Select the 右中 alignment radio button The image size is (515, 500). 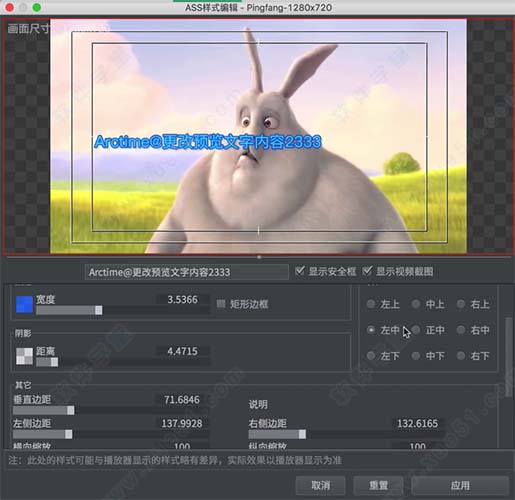tap(461, 330)
